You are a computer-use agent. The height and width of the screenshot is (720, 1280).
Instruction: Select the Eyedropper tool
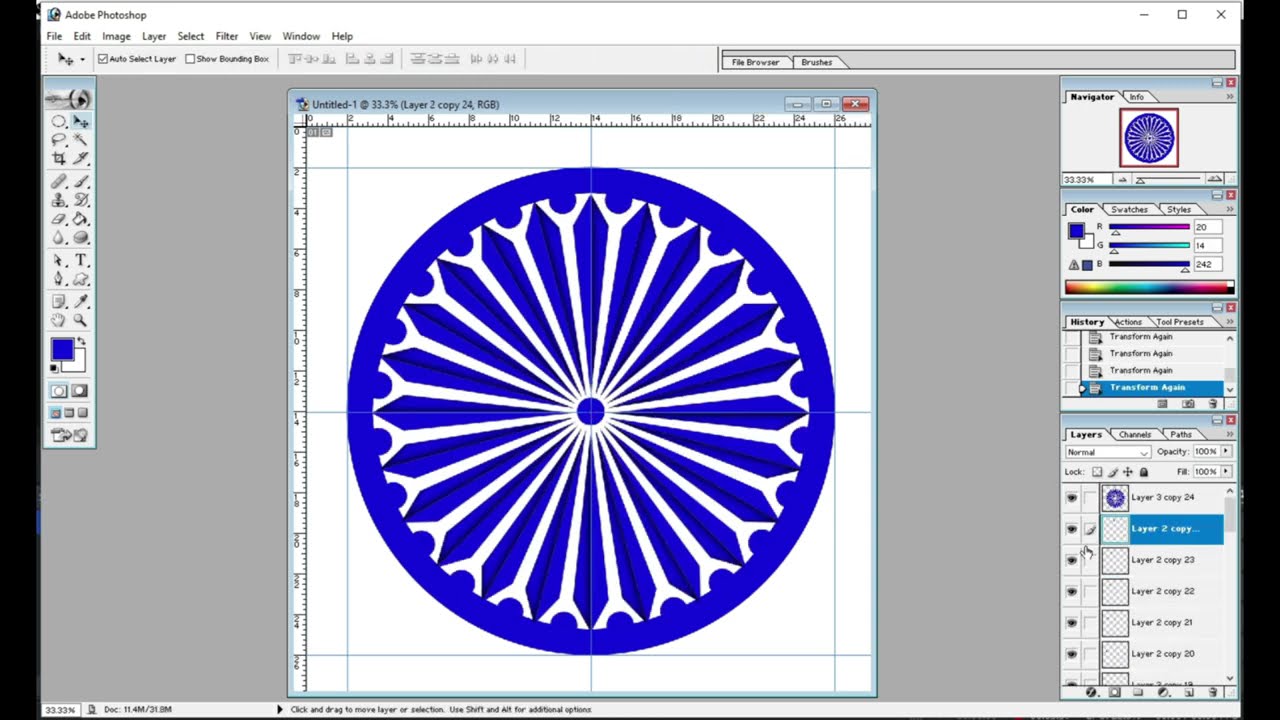[x=80, y=301]
